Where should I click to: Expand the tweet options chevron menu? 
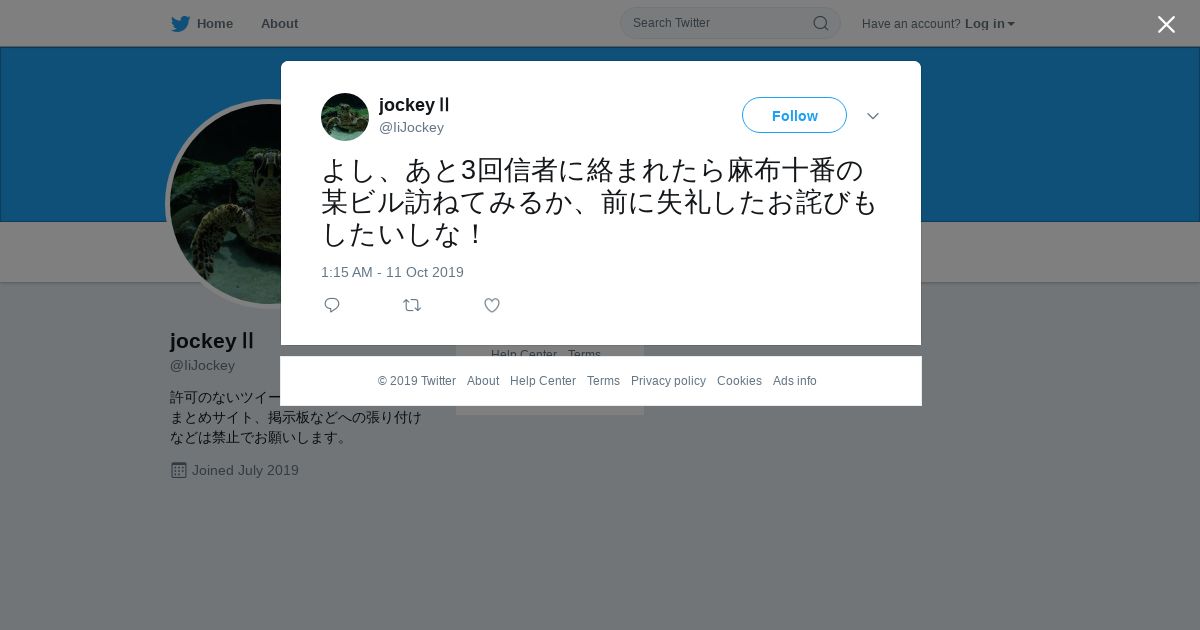point(873,116)
